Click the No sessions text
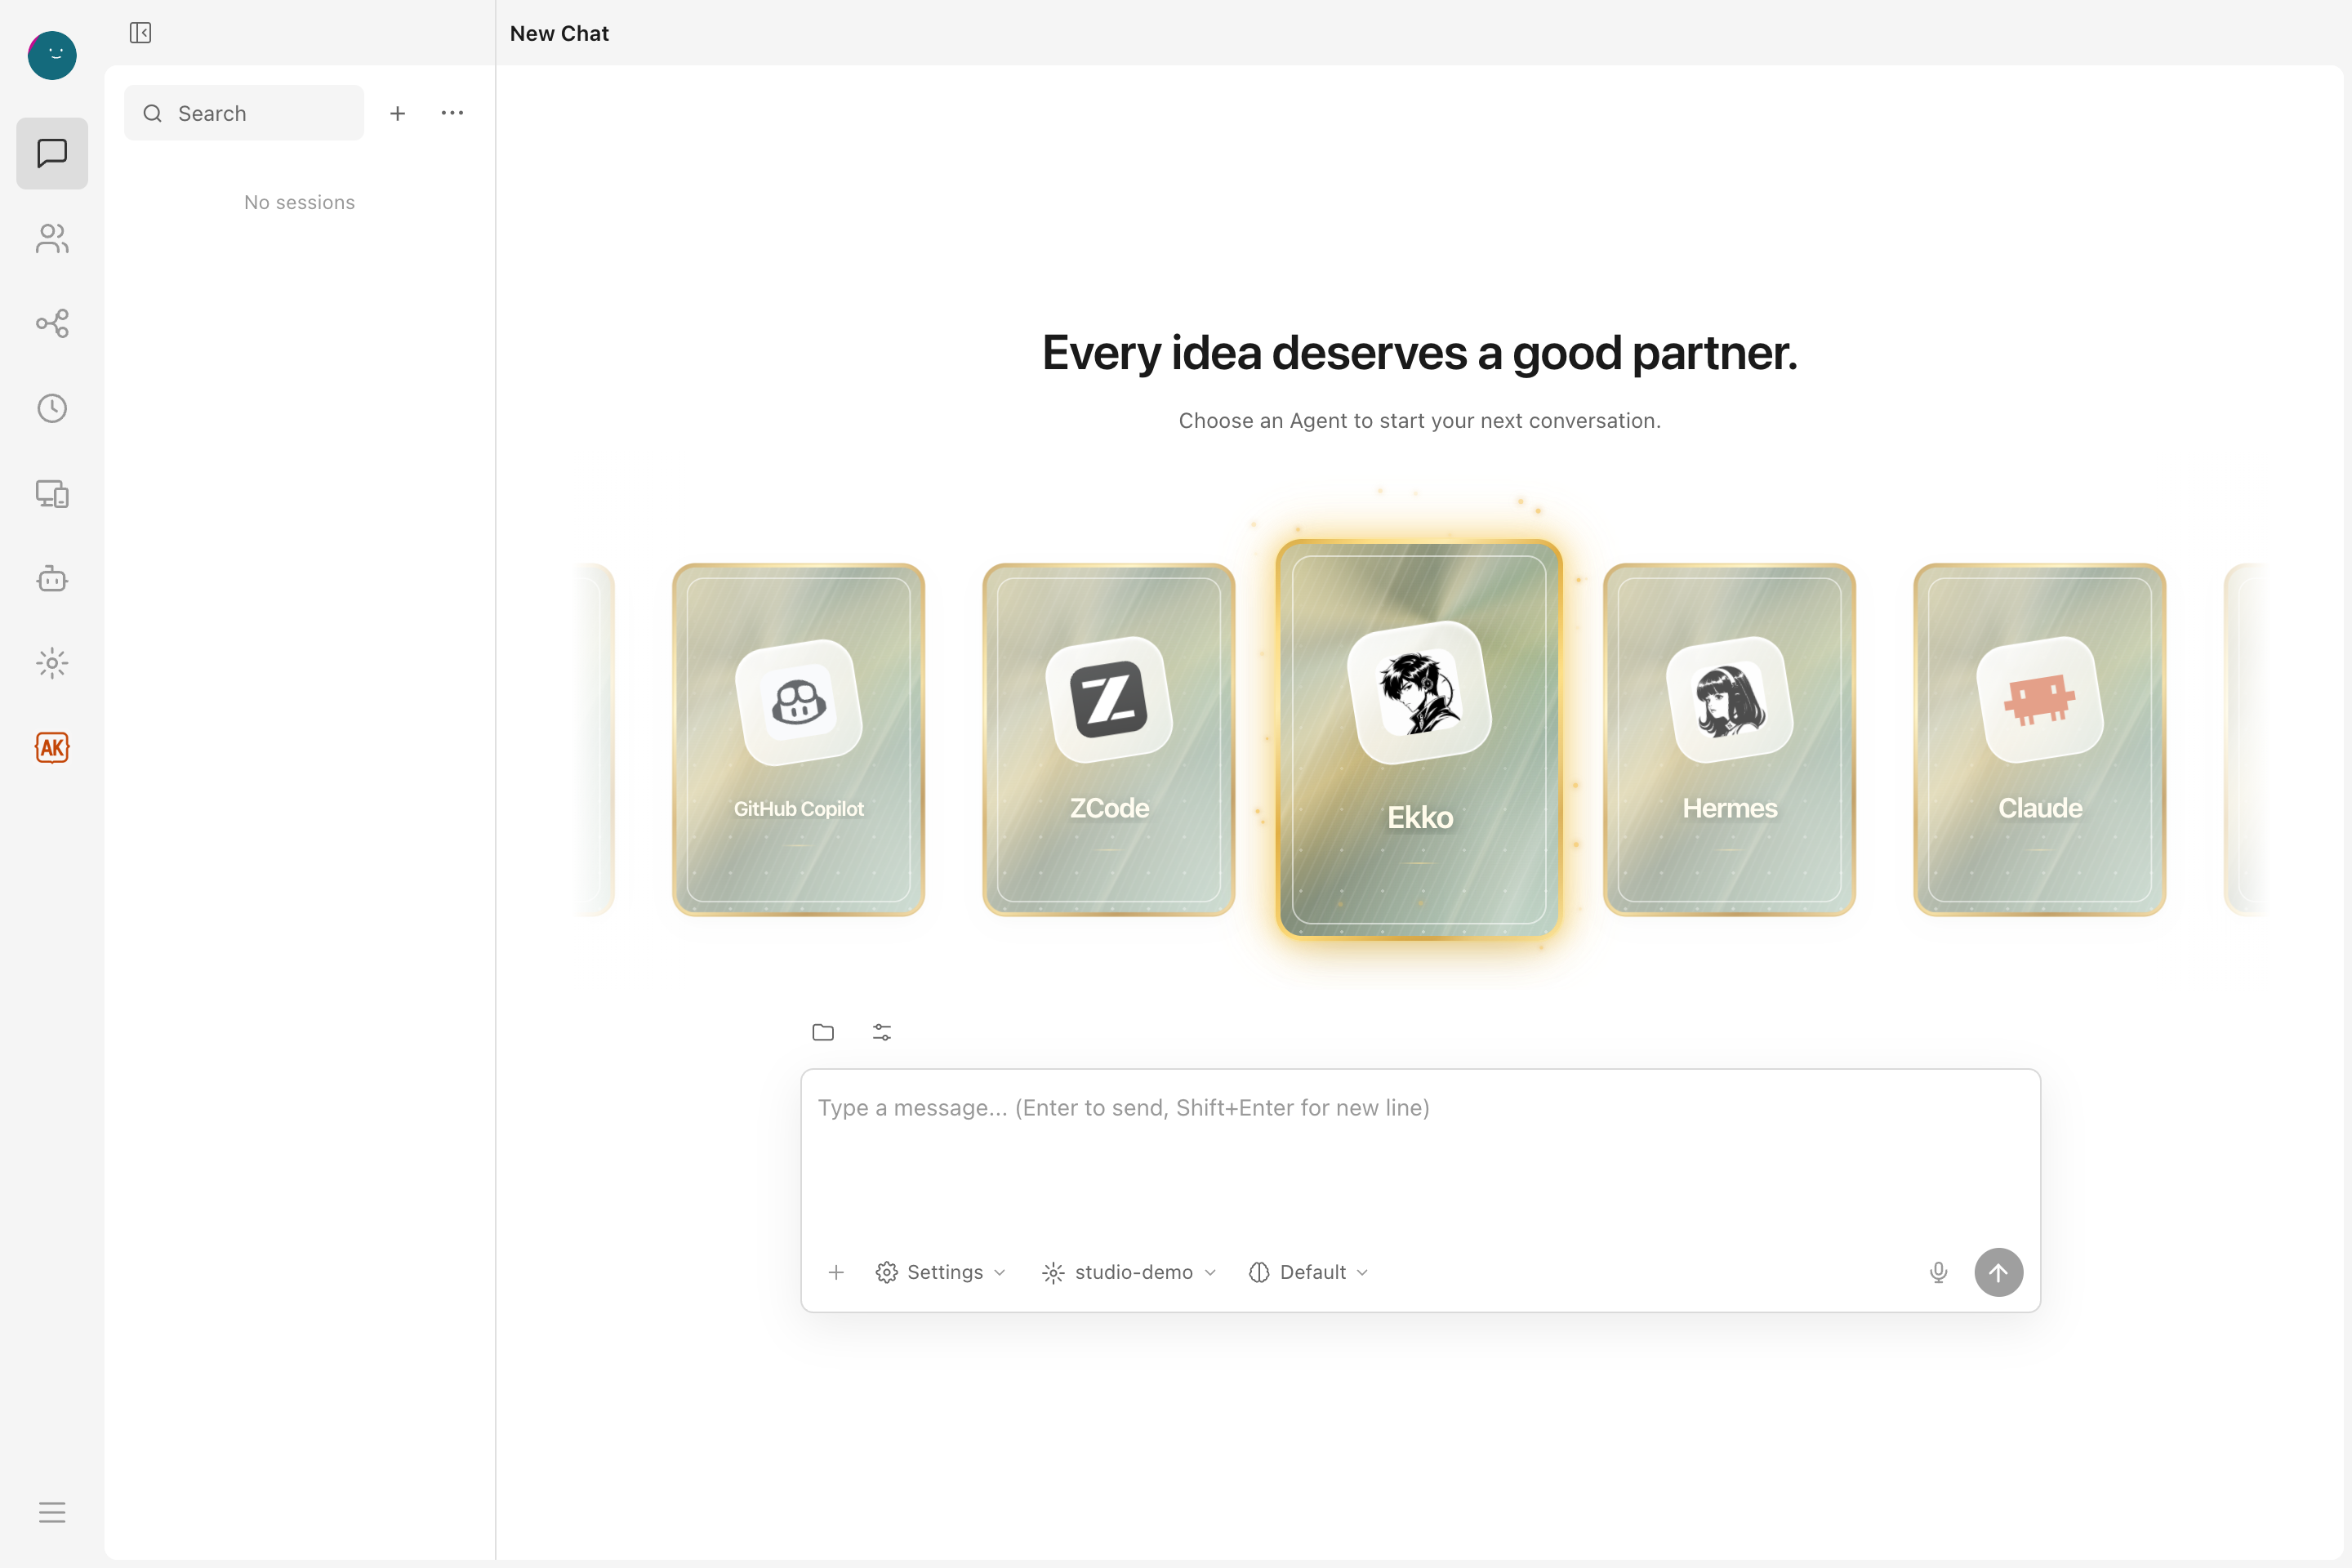 (x=299, y=202)
